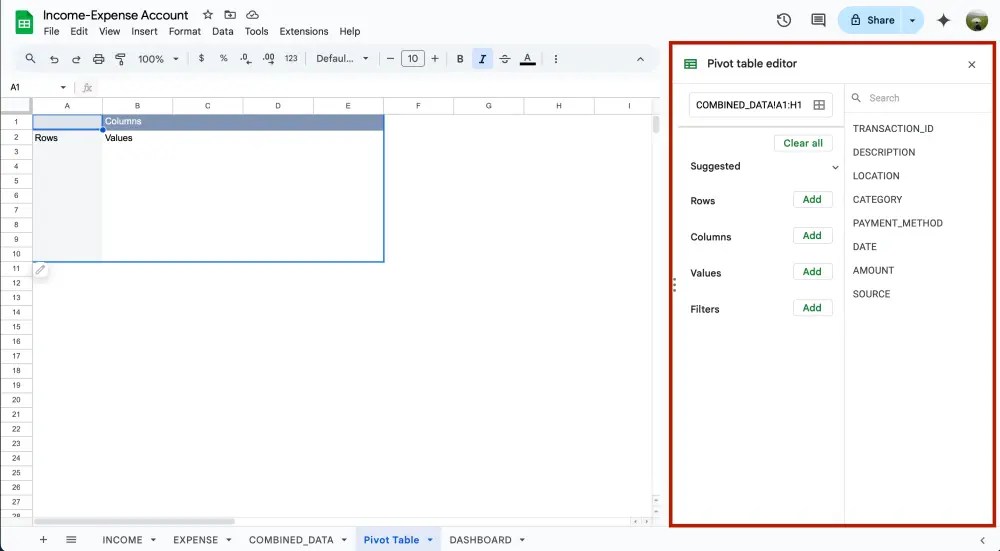Open the zoom 100% dropdown
1000x551 pixels.
[x=158, y=59]
